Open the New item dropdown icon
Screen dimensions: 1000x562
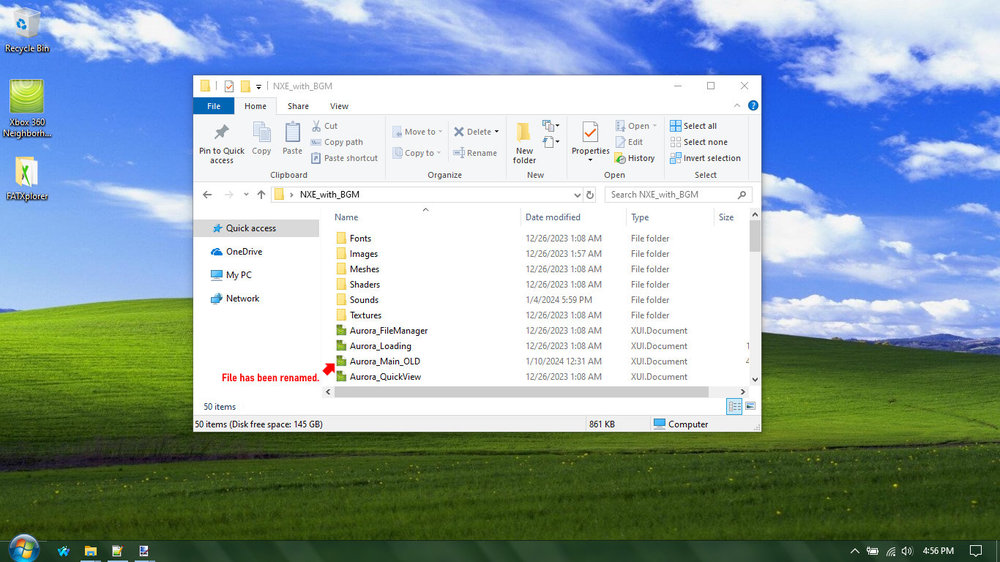(x=550, y=126)
